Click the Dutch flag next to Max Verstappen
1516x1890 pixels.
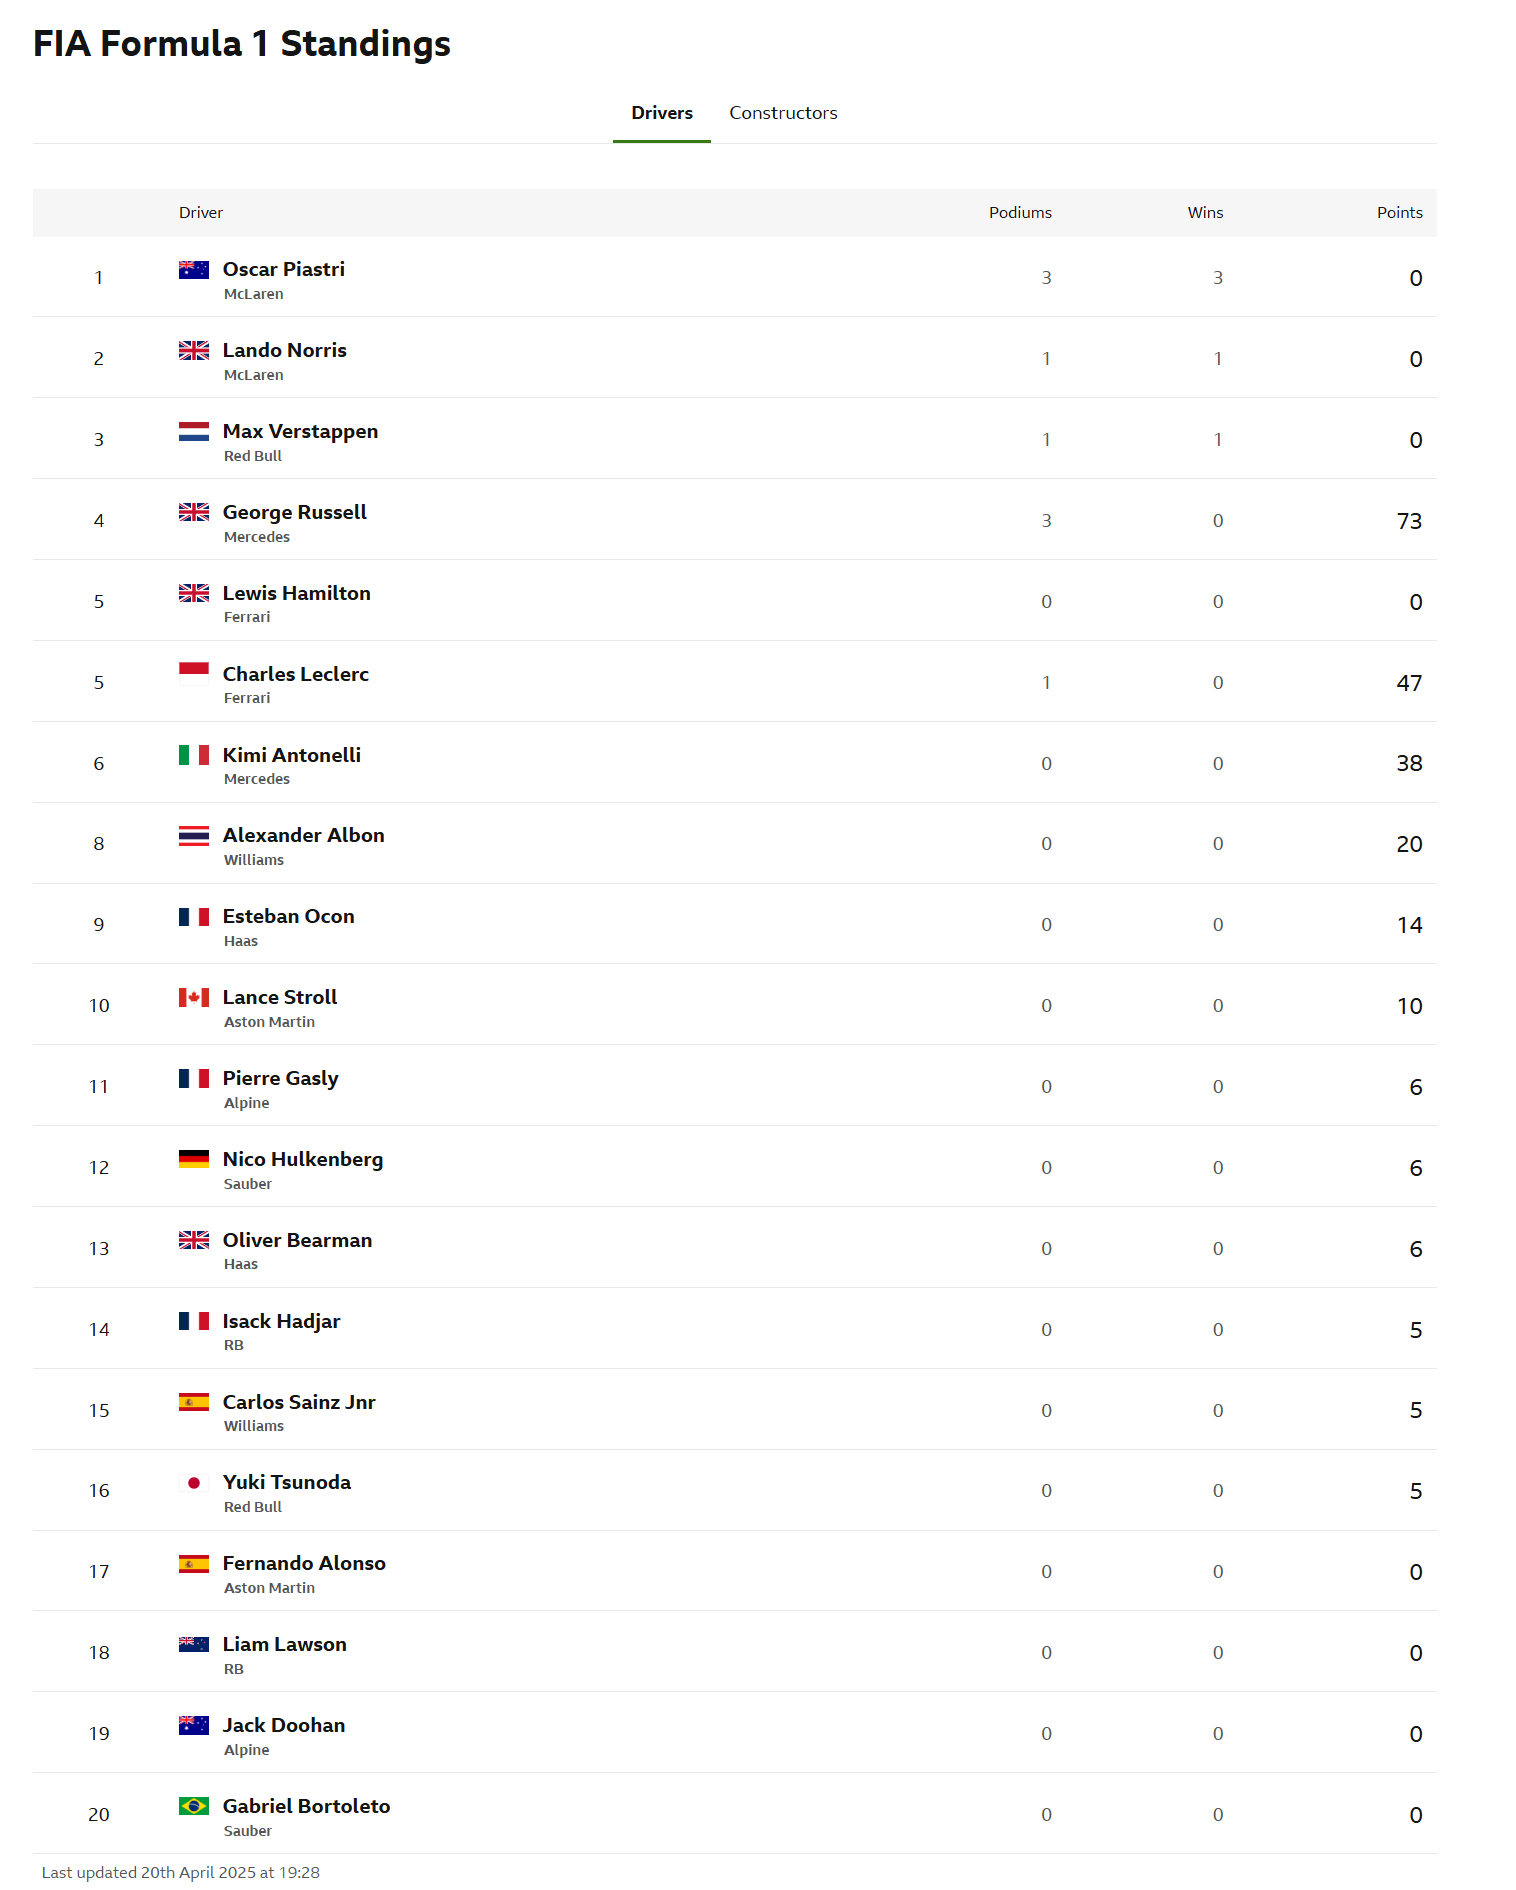tap(194, 431)
